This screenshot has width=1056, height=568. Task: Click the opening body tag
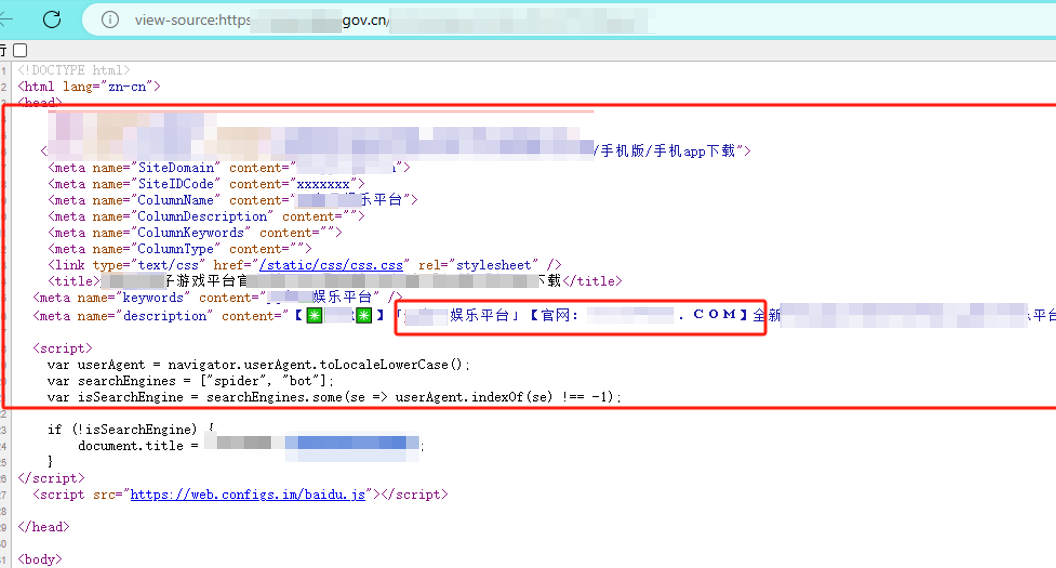(x=40, y=559)
